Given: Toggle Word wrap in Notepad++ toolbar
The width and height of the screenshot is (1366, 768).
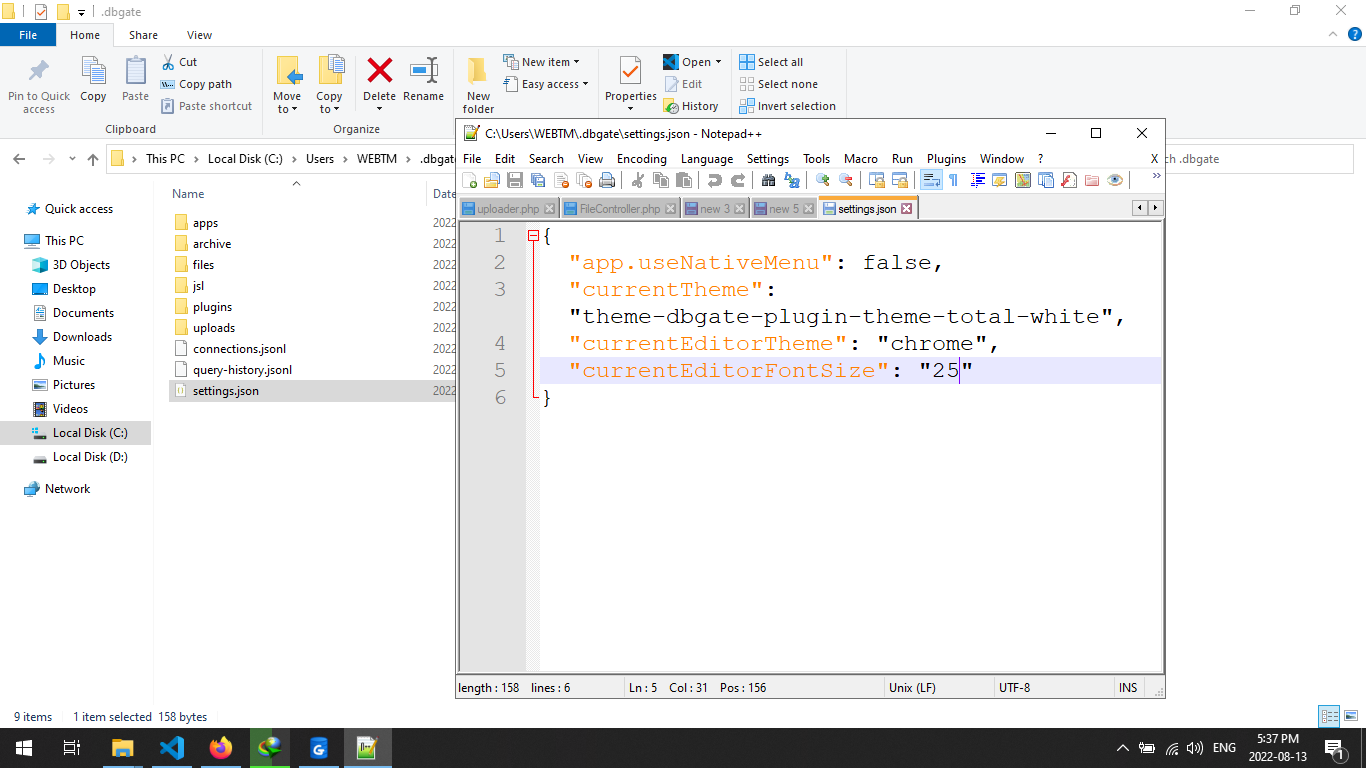Looking at the screenshot, I should pyautogui.click(x=932, y=180).
